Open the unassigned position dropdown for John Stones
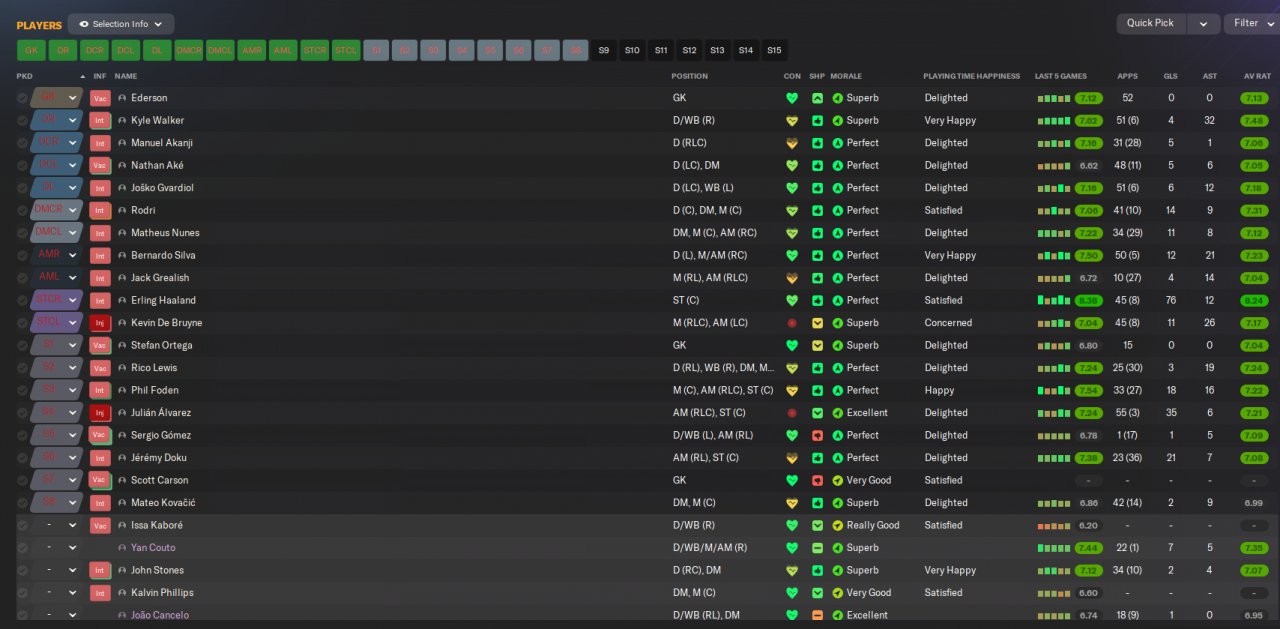This screenshot has width=1280, height=629. tap(56, 570)
